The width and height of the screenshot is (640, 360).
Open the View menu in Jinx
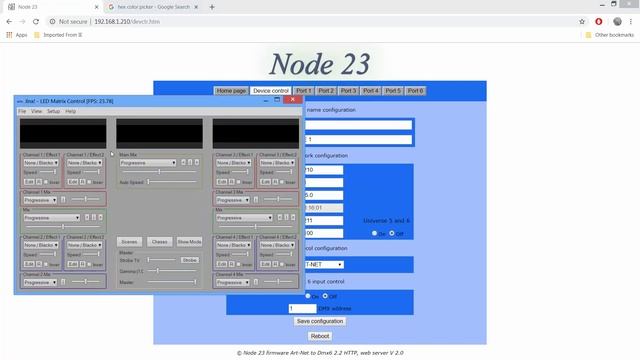[36, 111]
